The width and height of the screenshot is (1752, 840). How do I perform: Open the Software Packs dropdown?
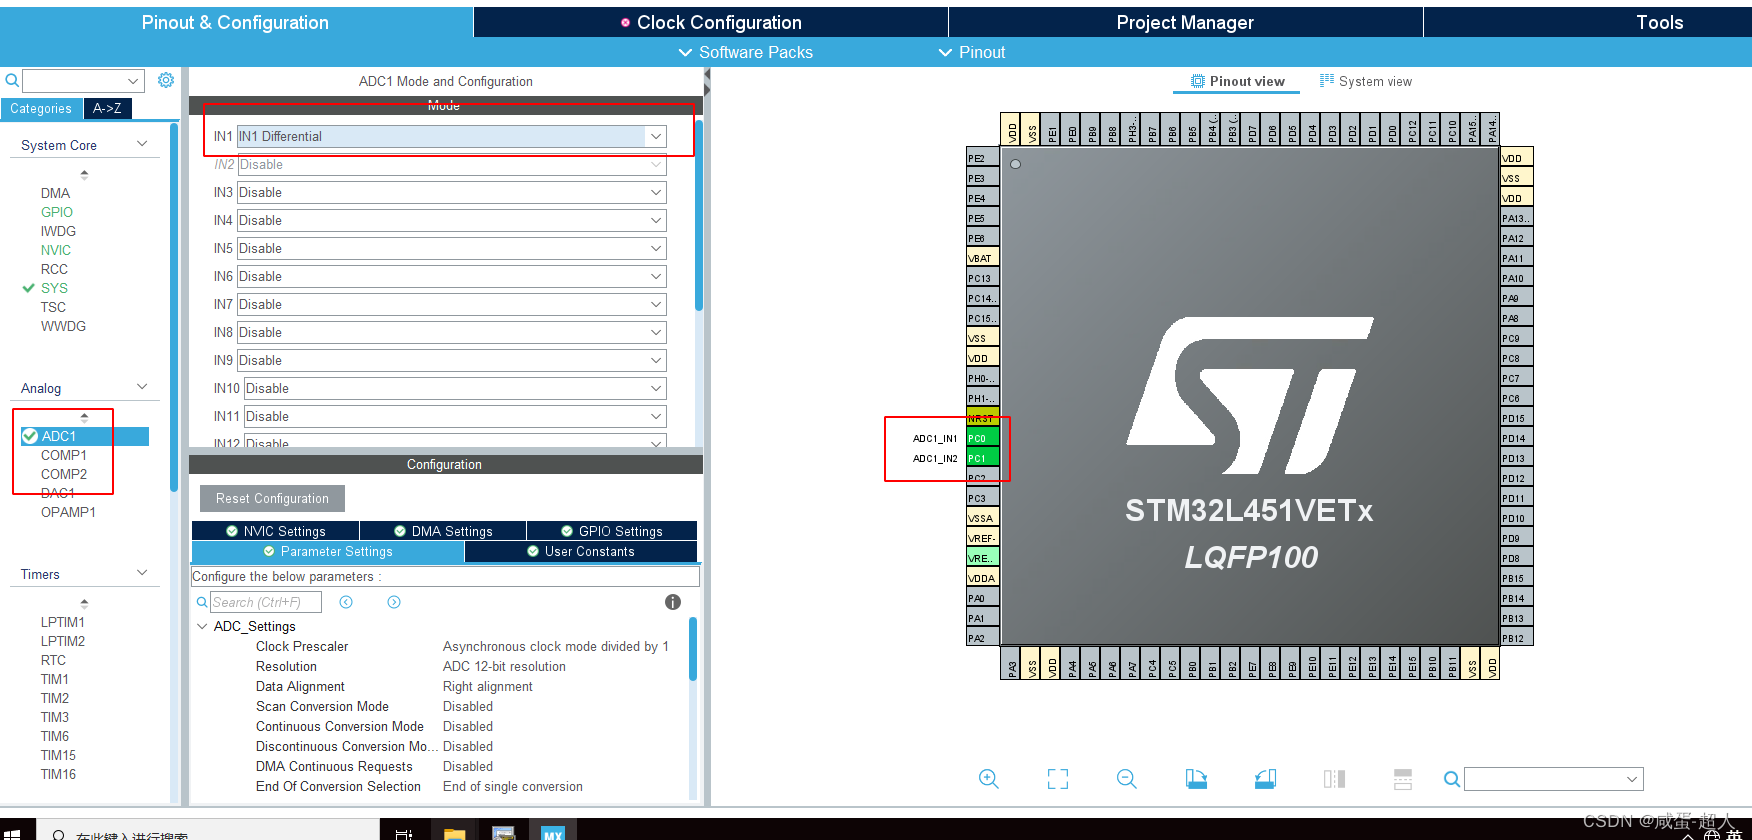point(746,52)
